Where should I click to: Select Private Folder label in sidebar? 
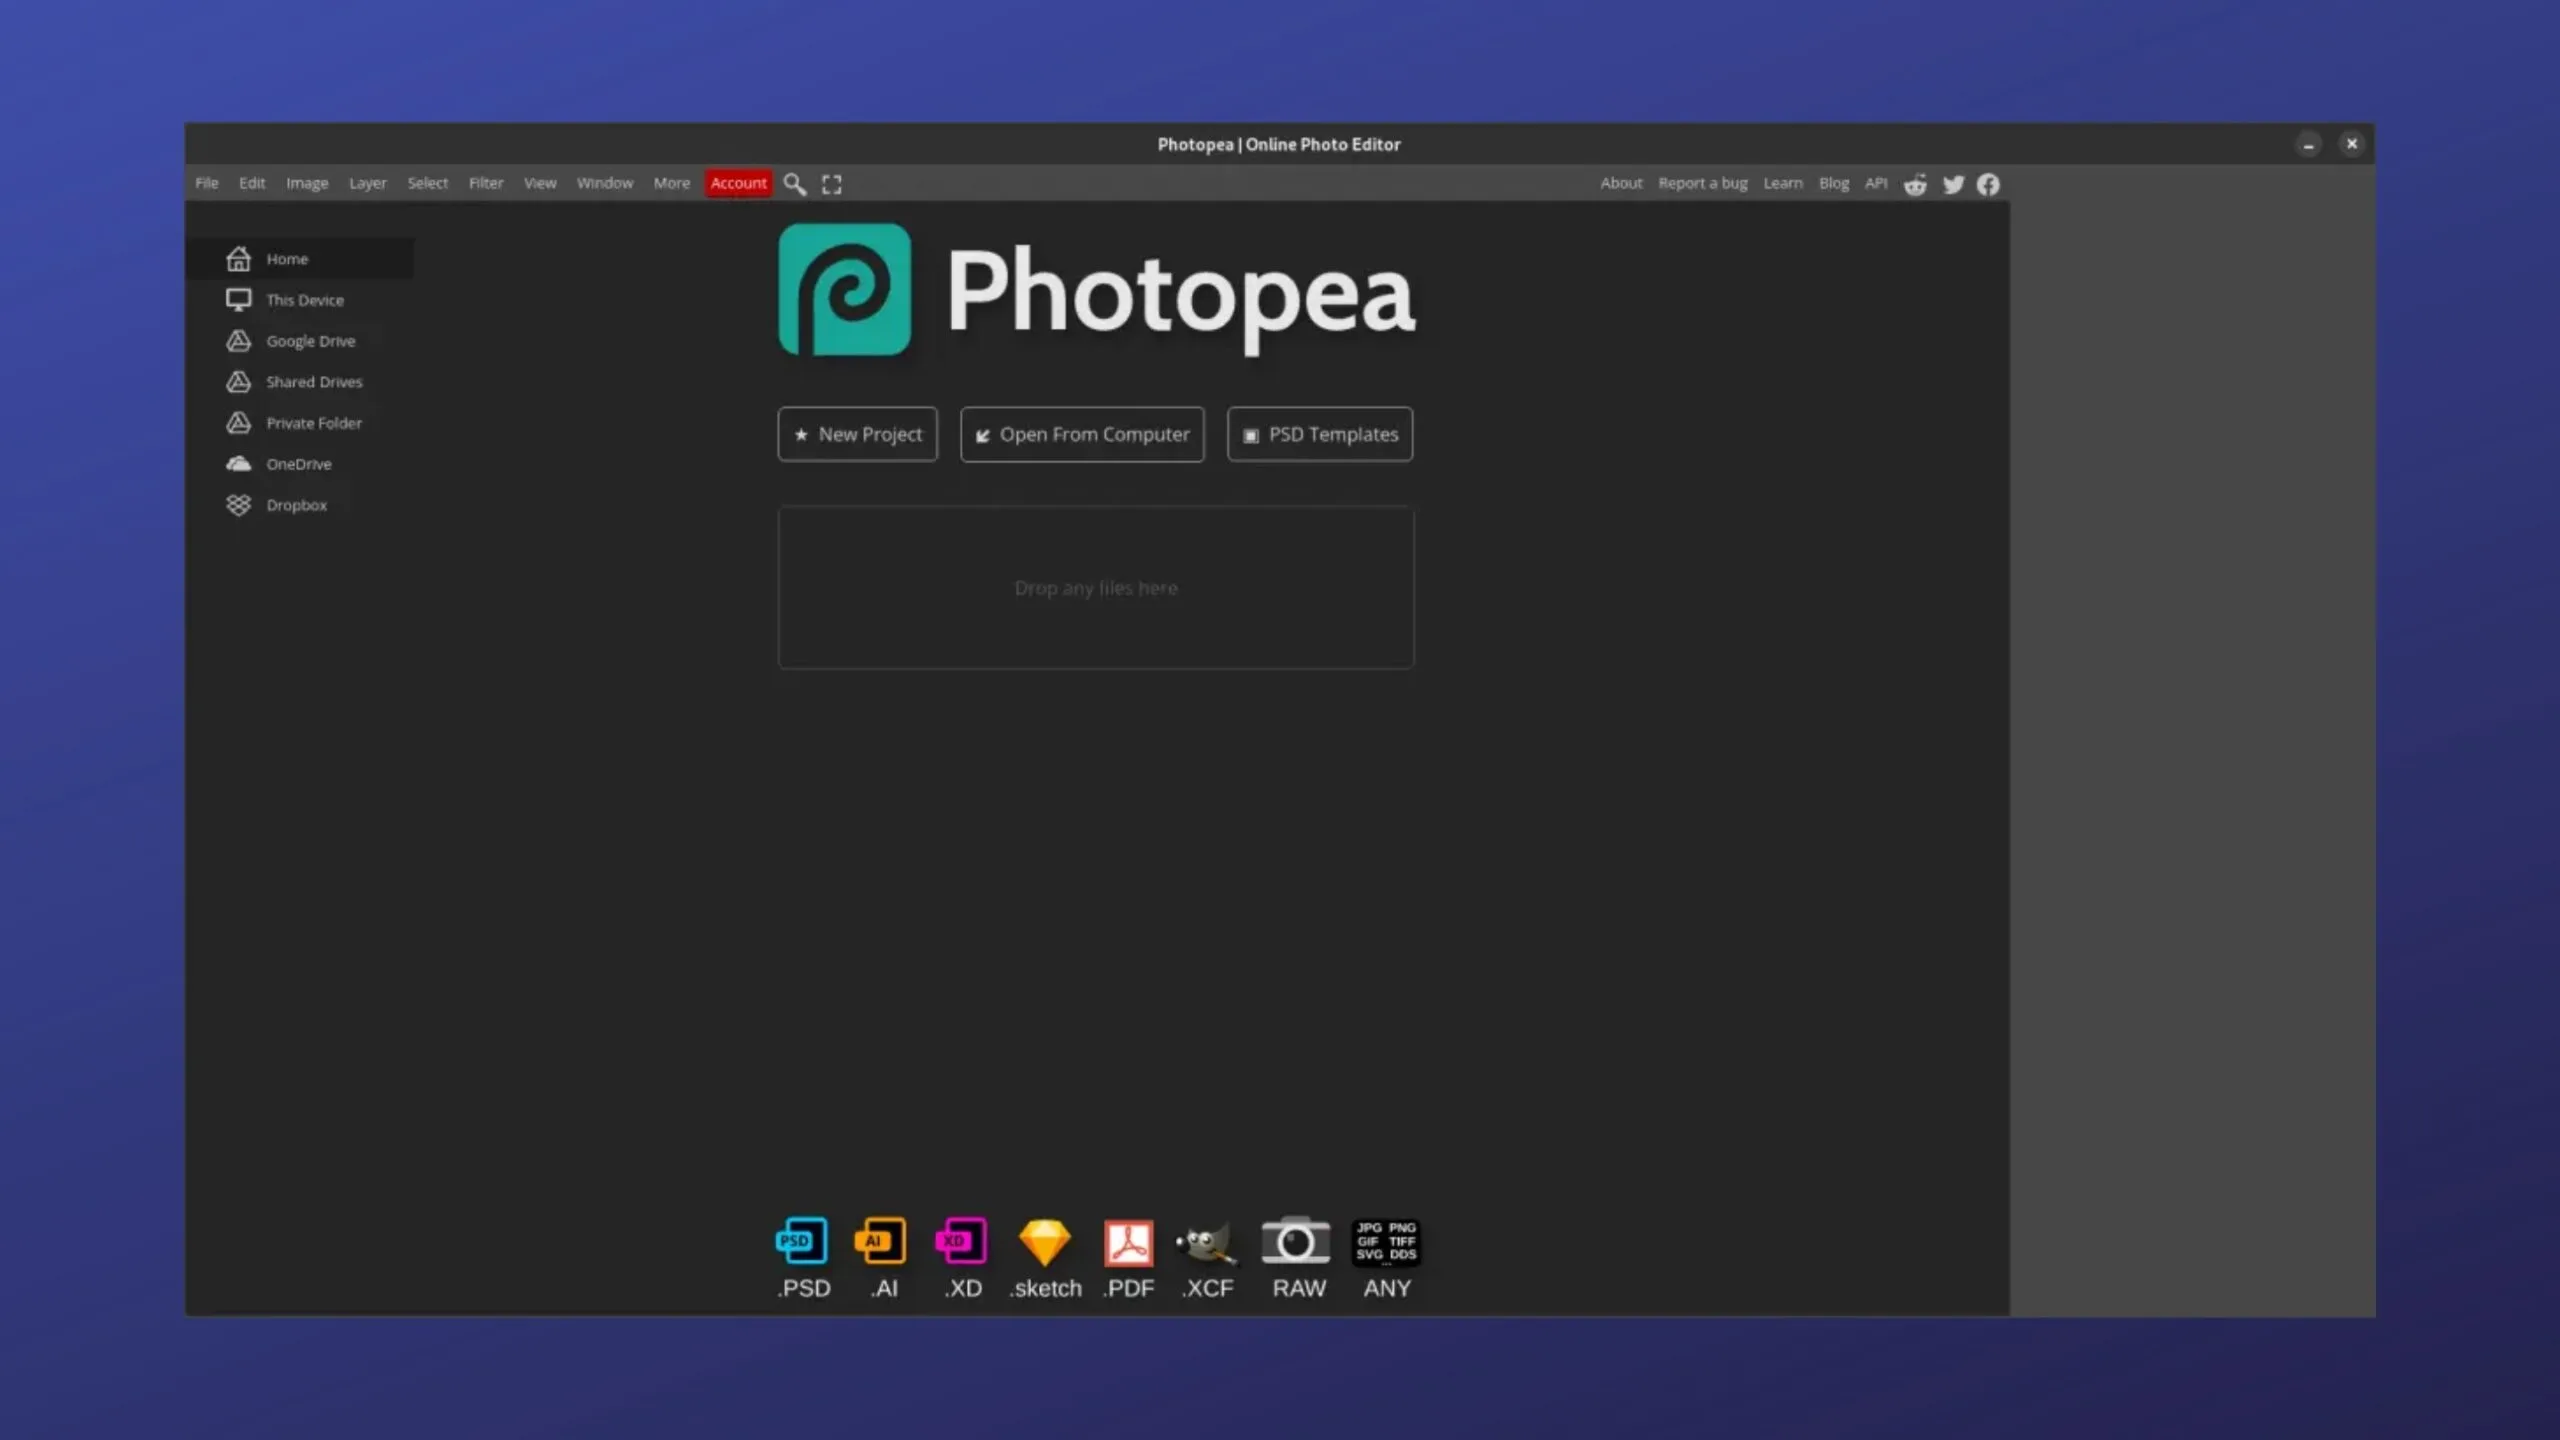click(x=314, y=423)
